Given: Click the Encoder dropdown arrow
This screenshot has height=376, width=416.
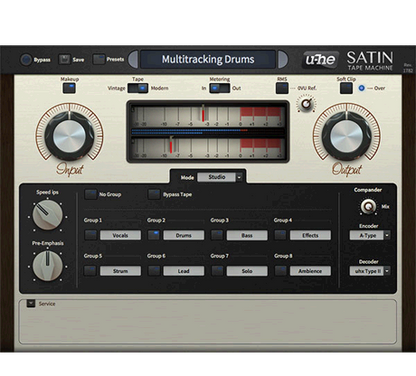Looking at the screenshot, I should click(x=387, y=235).
